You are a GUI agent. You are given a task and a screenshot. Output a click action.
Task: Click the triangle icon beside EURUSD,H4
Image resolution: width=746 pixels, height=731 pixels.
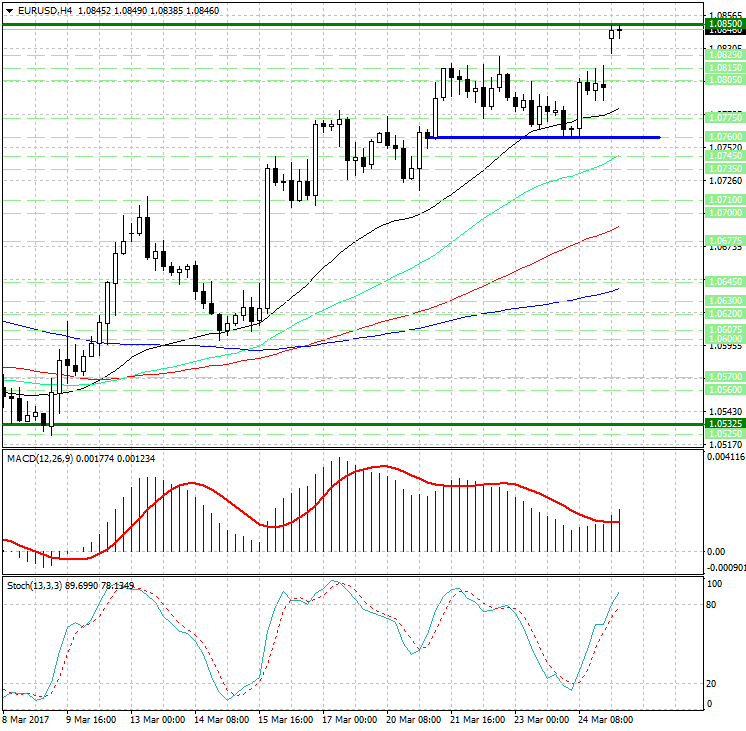7,10
